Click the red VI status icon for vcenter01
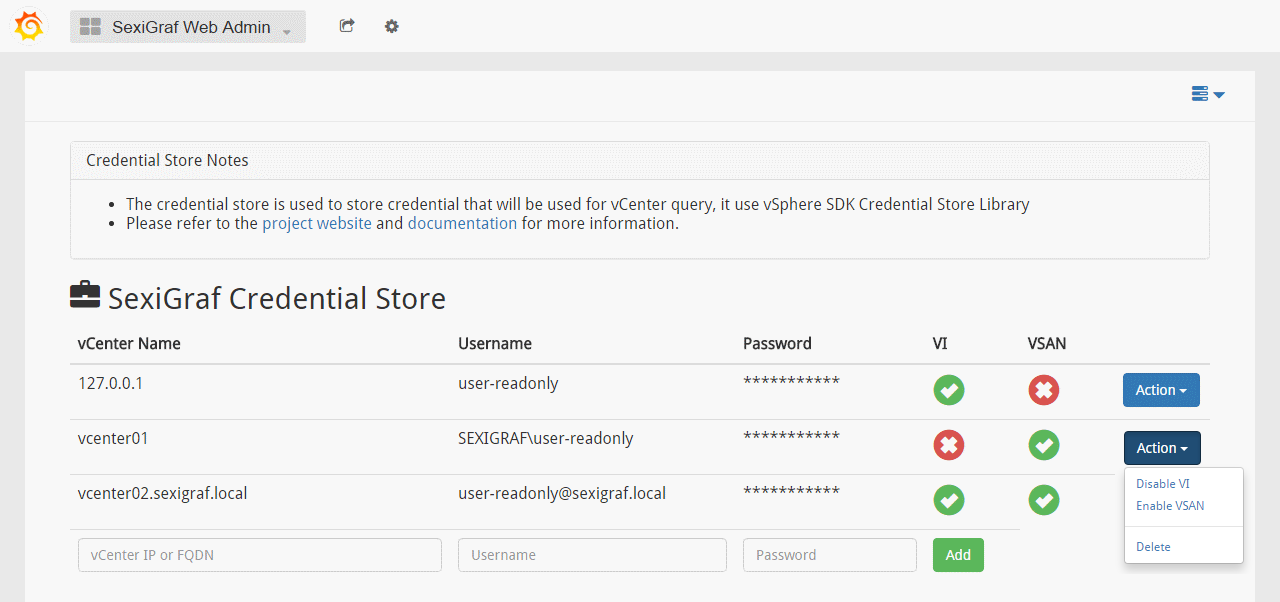Image resolution: width=1280 pixels, height=602 pixels. click(x=948, y=445)
